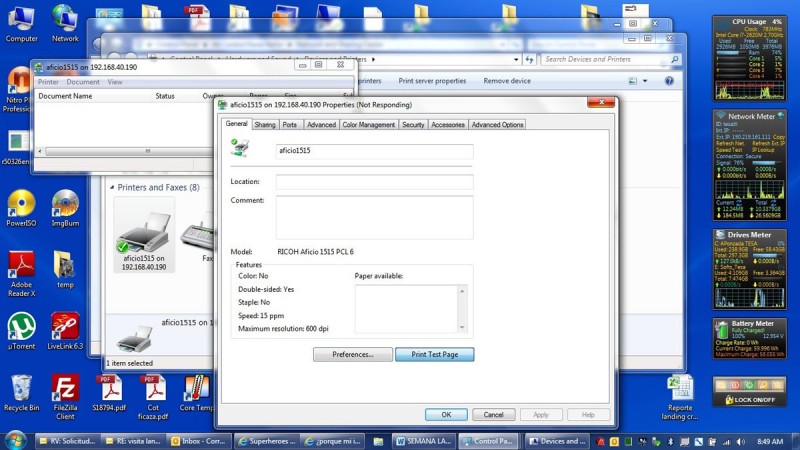Click the Preferences... button
Screen dimensions: 800x450
click(353, 354)
